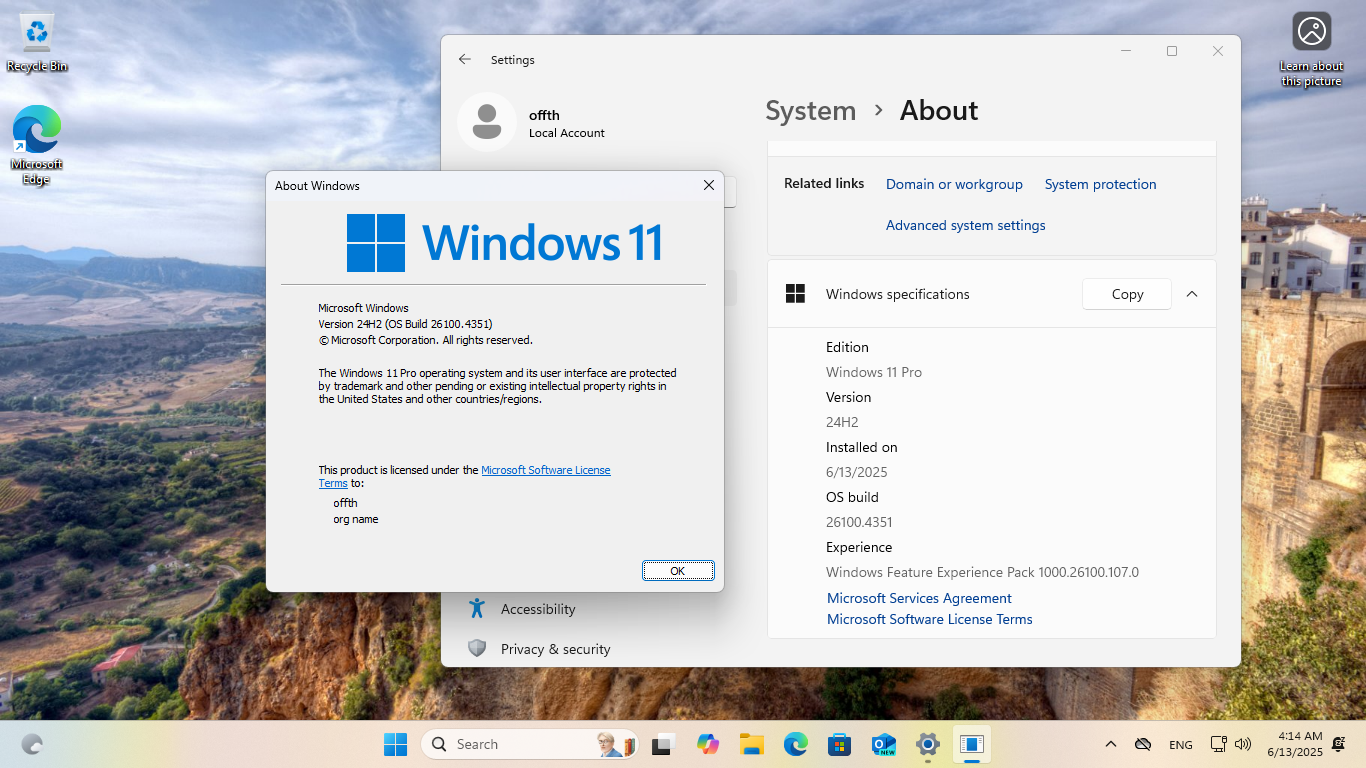Image resolution: width=1366 pixels, height=768 pixels.
Task: Click the crossed-out cloud icon in the system tray
Action: pos(1142,744)
